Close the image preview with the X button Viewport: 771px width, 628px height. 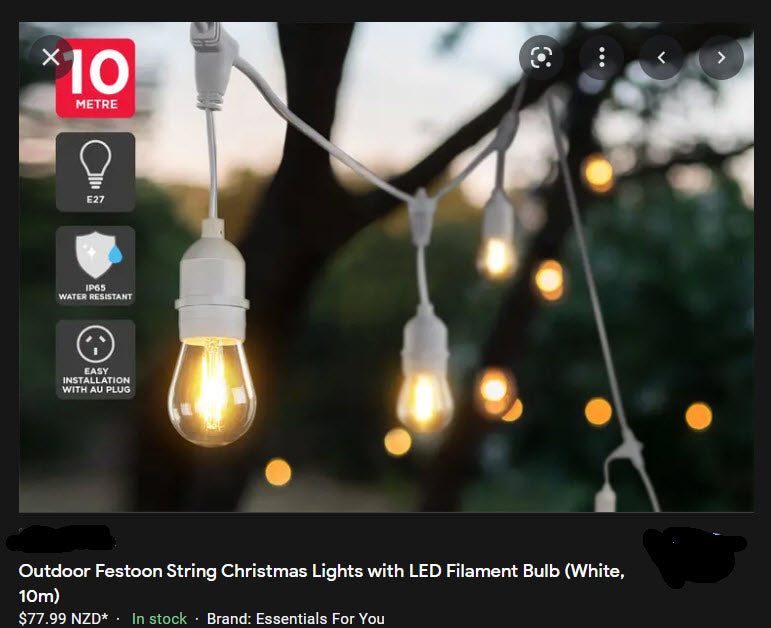click(x=51, y=58)
